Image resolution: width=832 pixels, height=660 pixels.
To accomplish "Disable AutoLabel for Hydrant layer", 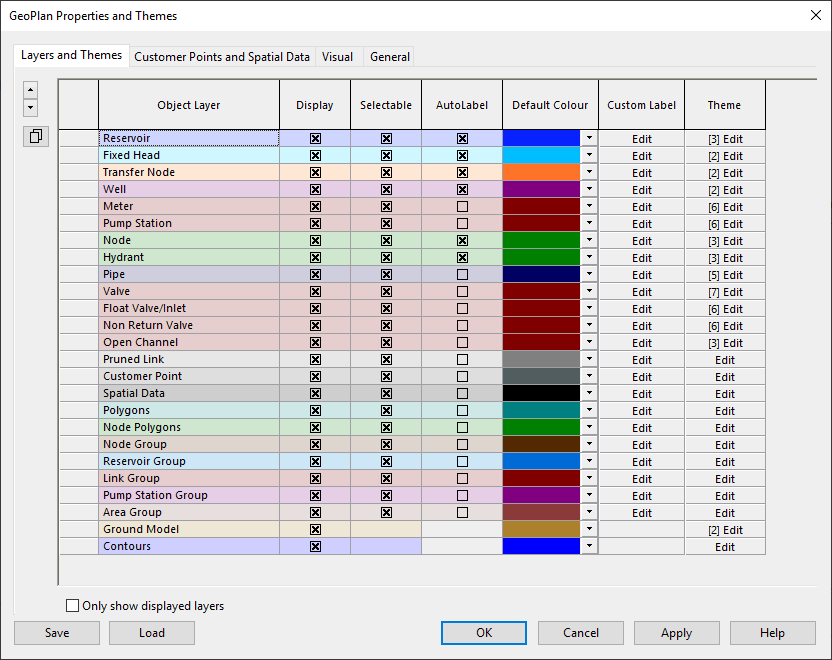I will coord(462,257).
